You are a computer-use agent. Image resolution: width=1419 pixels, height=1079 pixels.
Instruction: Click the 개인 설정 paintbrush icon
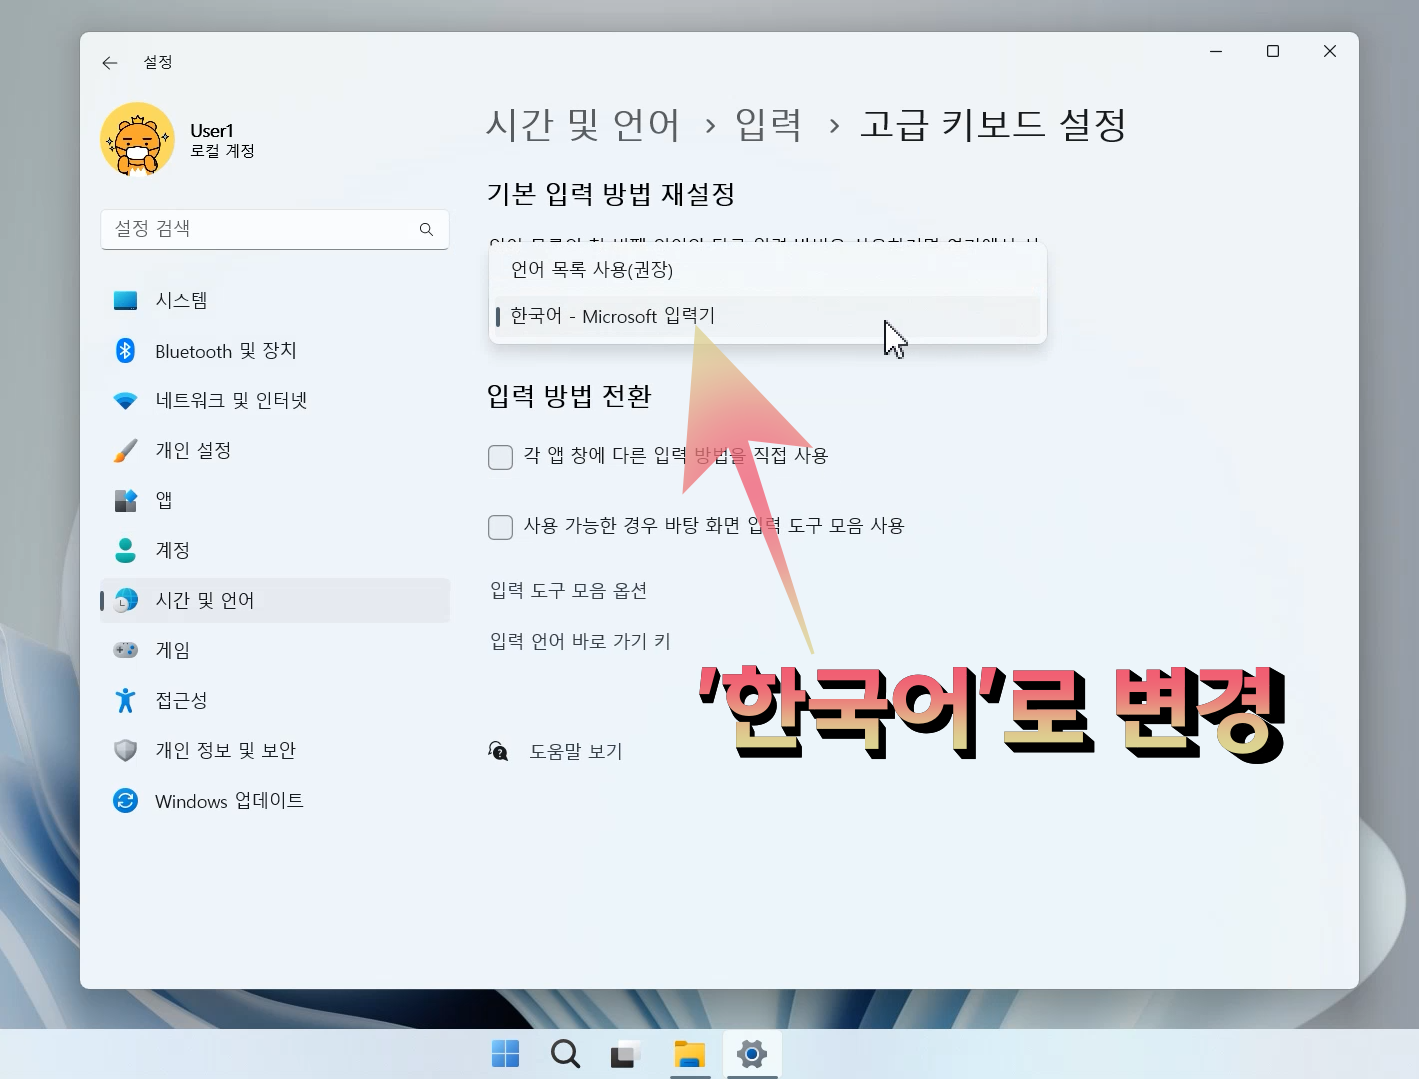[125, 450]
